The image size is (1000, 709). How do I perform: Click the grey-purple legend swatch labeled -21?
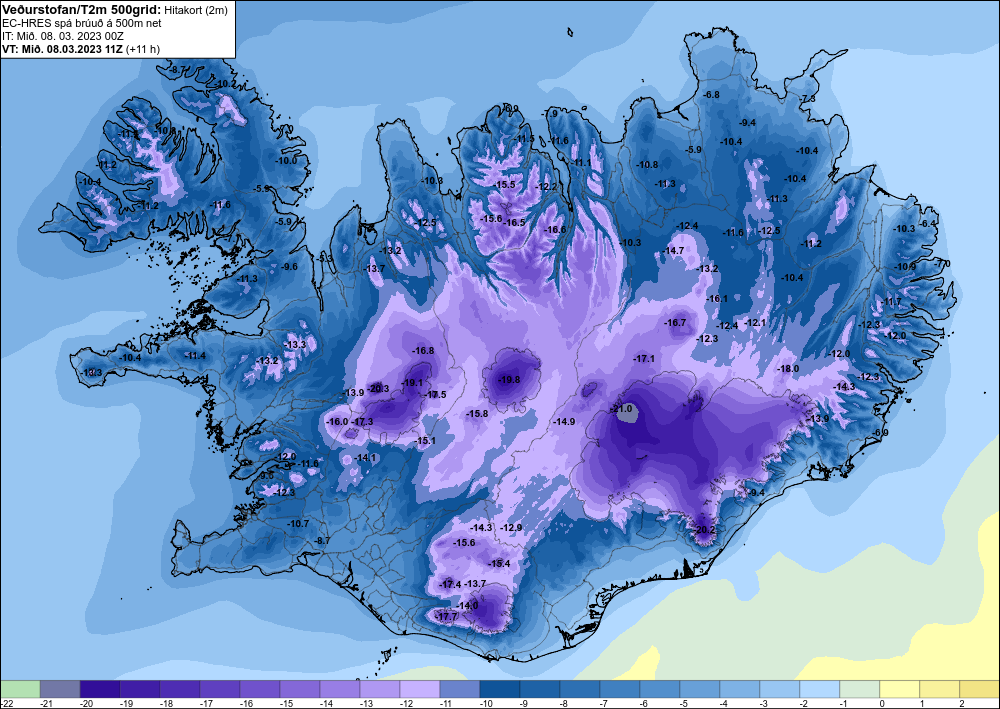click(60, 689)
